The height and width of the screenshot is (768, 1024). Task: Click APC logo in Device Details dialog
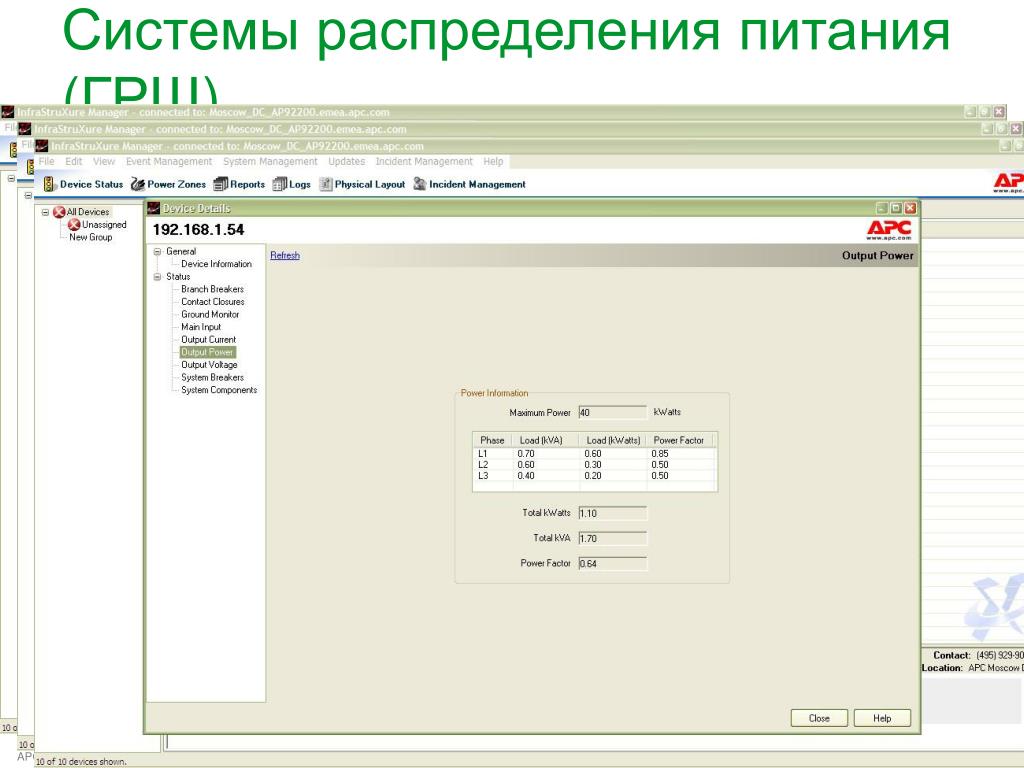tap(889, 230)
